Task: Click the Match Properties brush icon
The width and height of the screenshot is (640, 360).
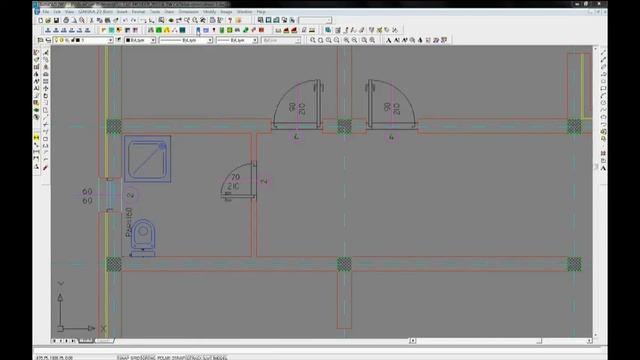Action: coord(116,20)
